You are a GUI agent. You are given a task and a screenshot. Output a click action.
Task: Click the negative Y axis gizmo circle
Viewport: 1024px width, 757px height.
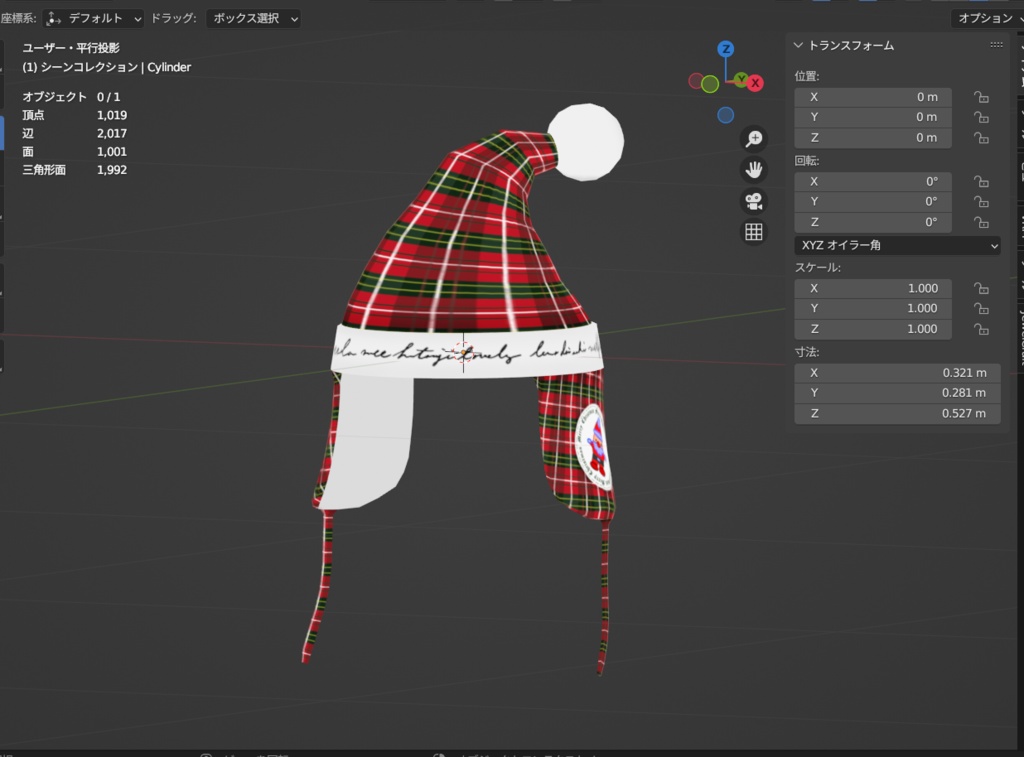[x=711, y=84]
